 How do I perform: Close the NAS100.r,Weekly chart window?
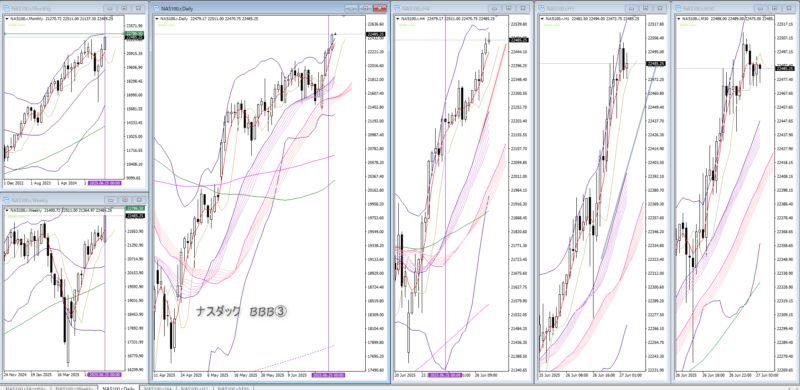point(138,200)
